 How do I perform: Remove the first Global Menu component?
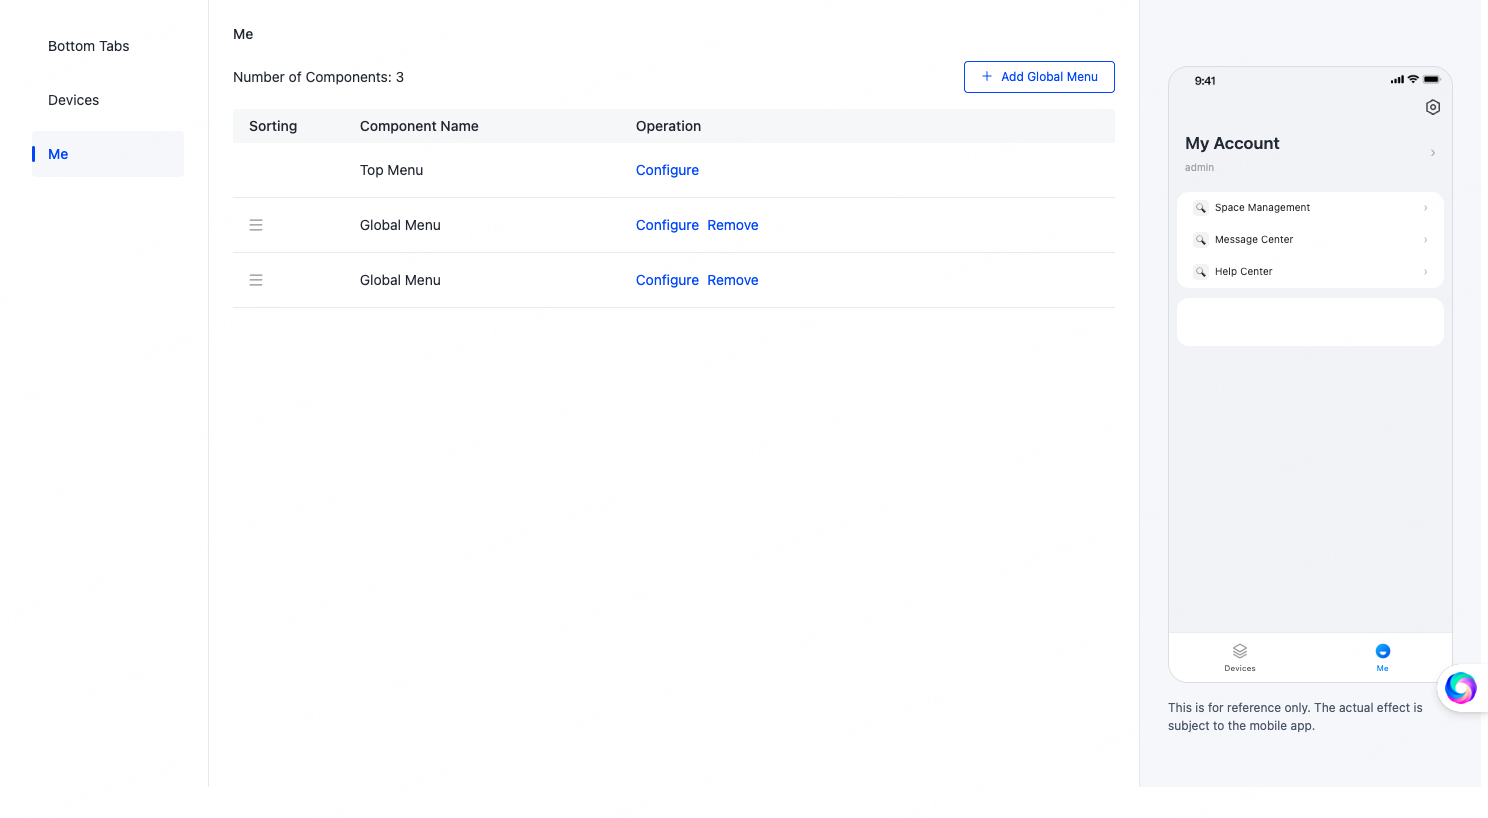tap(732, 225)
